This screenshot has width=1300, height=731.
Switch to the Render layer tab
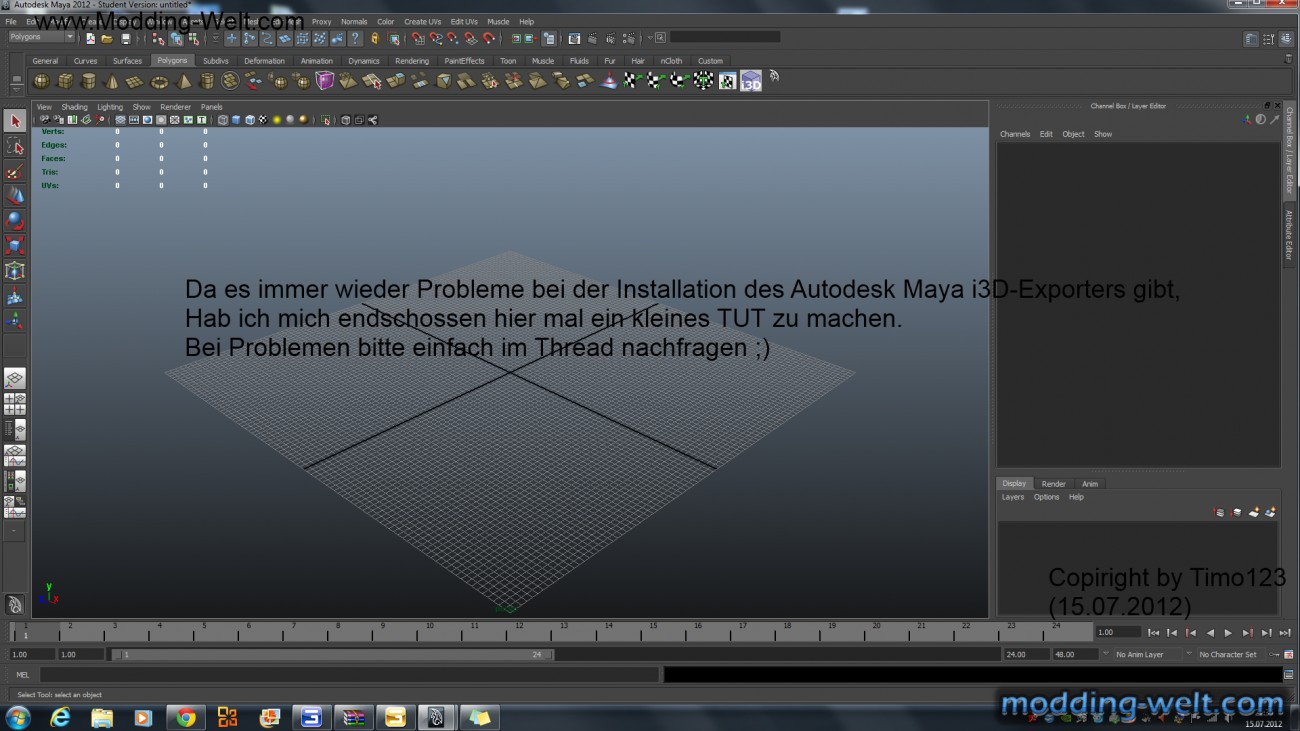pyautogui.click(x=1053, y=484)
